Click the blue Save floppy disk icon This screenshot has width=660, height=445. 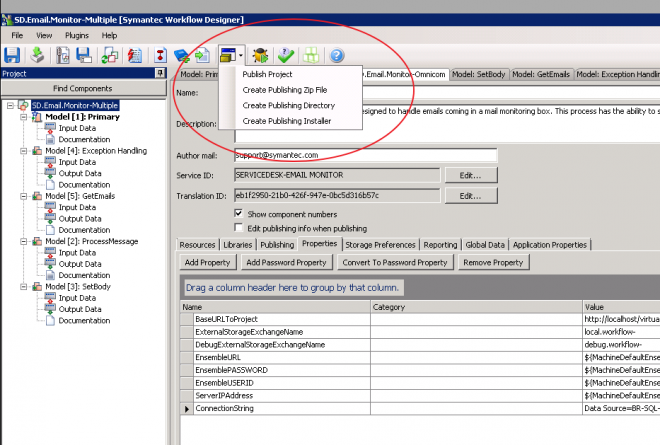tap(13, 55)
